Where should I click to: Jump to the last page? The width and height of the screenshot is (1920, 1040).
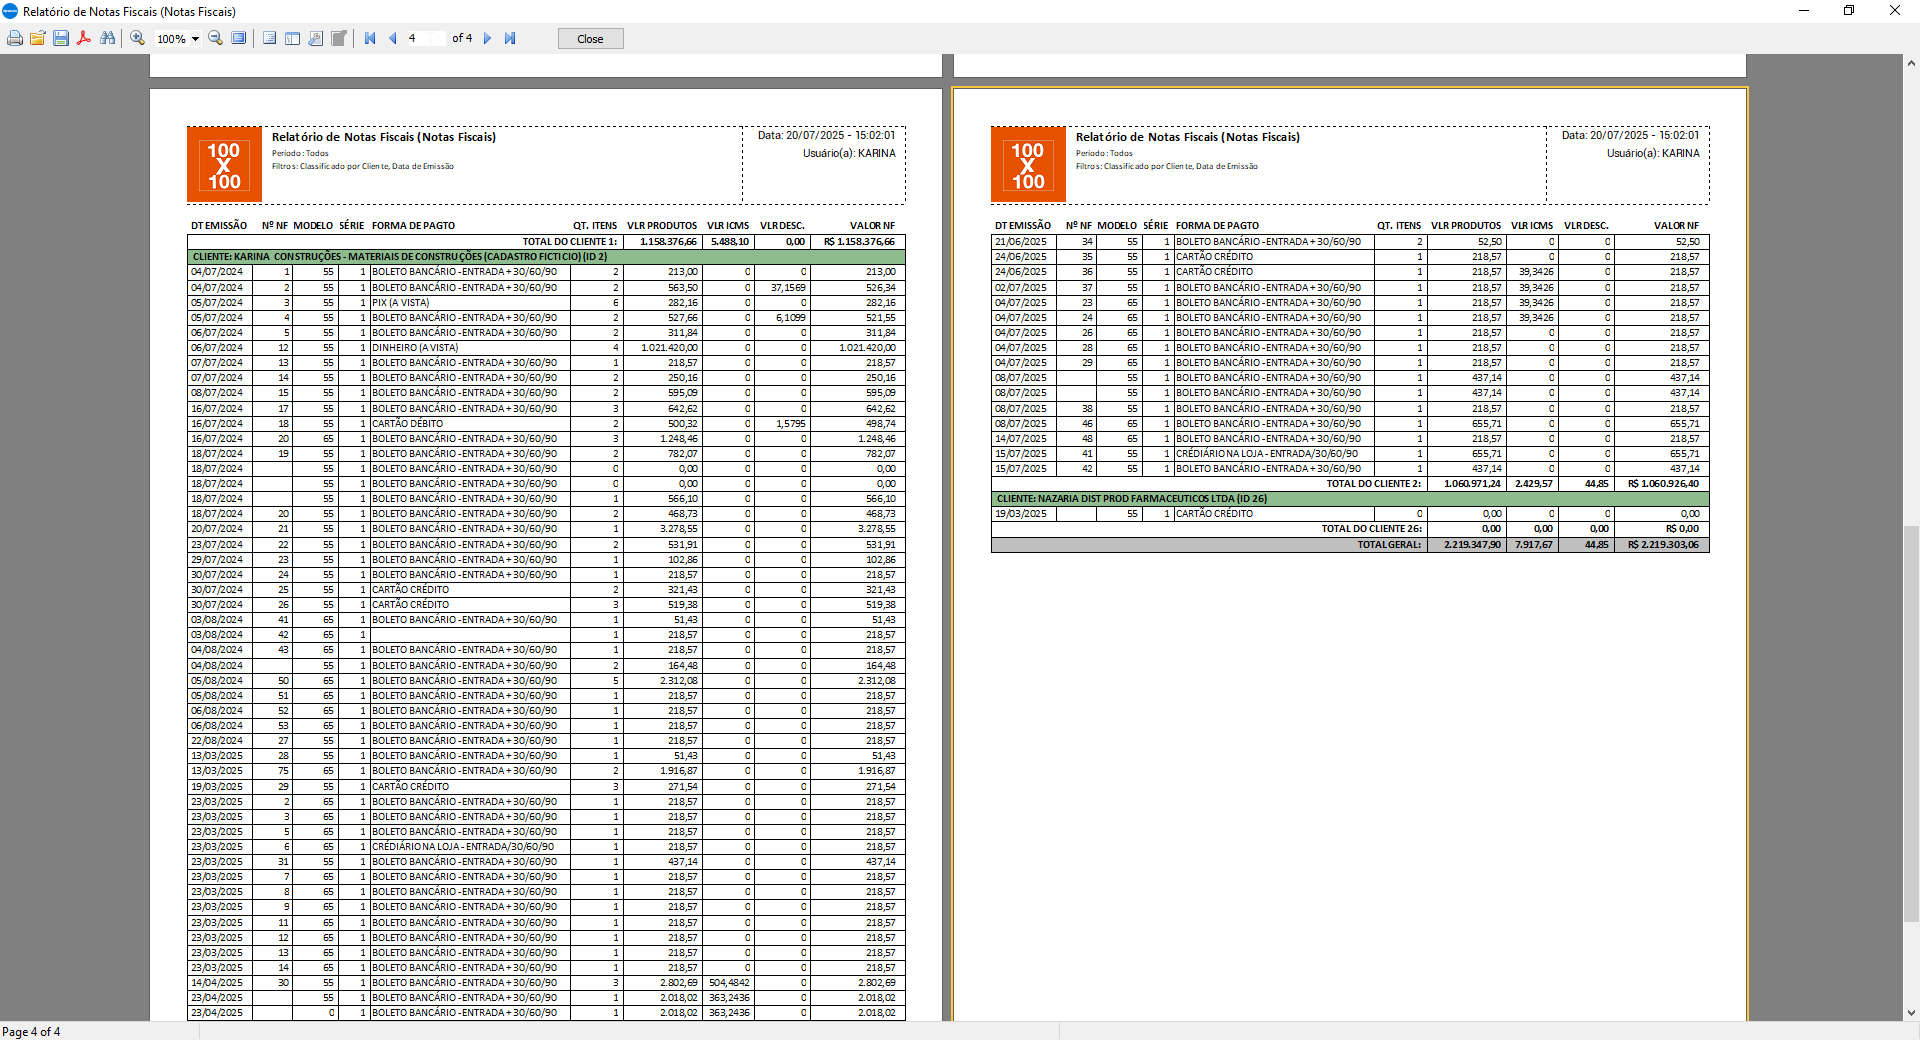(x=510, y=39)
